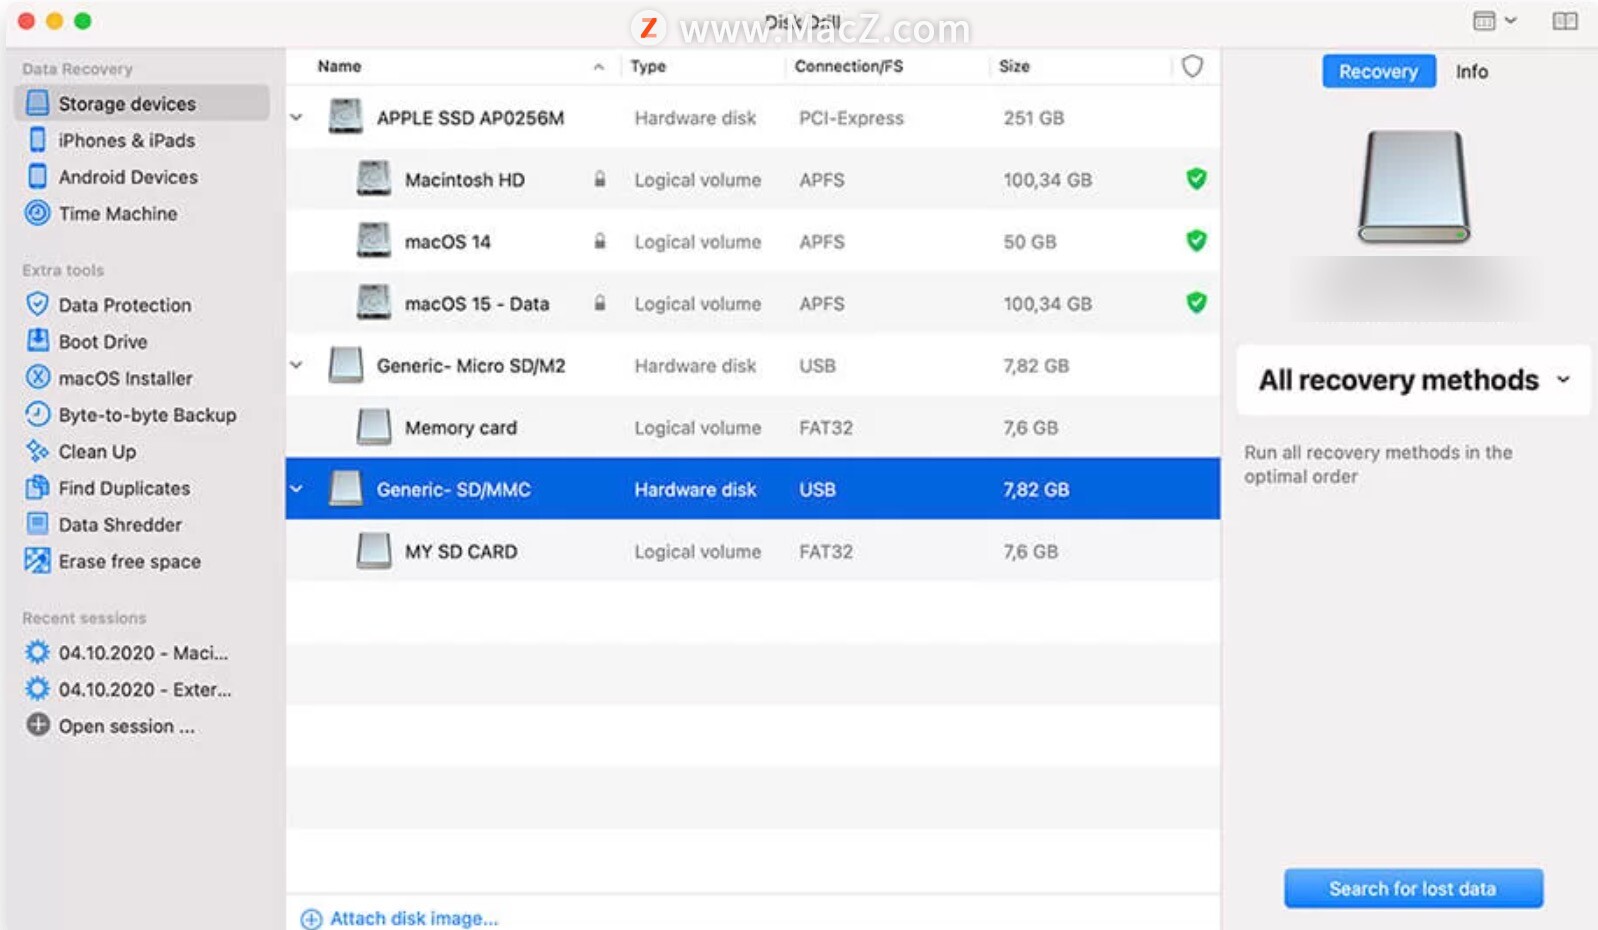The width and height of the screenshot is (1598, 930).
Task: Switch to the Recovery tab
Action: pos(1378,71)
